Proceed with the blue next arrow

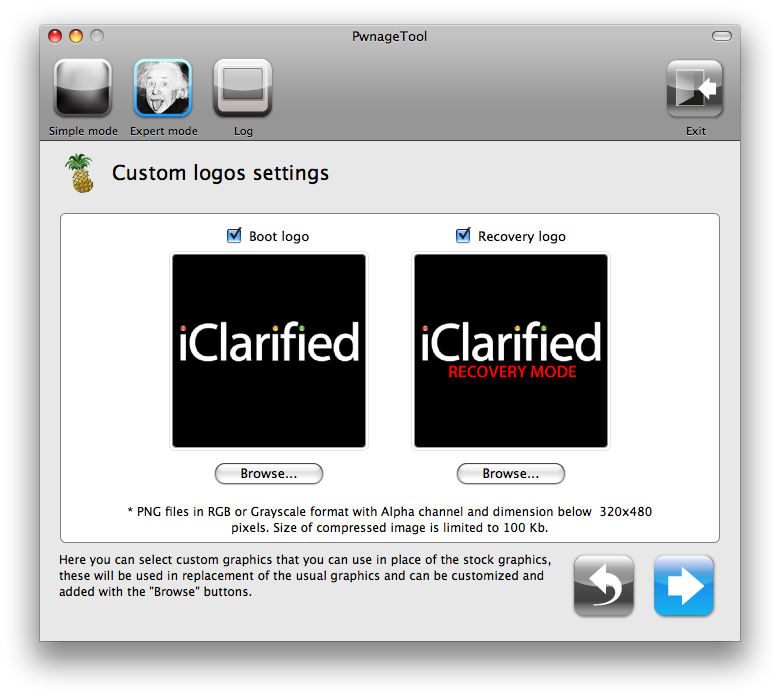click(x=684, y=585)
